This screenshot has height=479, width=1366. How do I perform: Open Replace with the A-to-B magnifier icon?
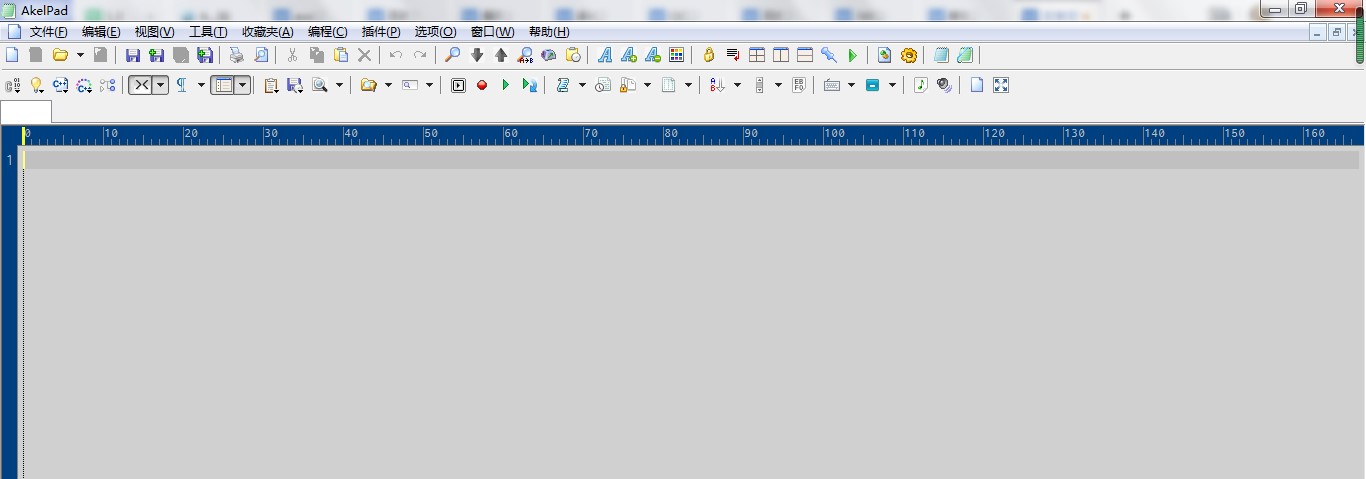click(x=524, y=55)
